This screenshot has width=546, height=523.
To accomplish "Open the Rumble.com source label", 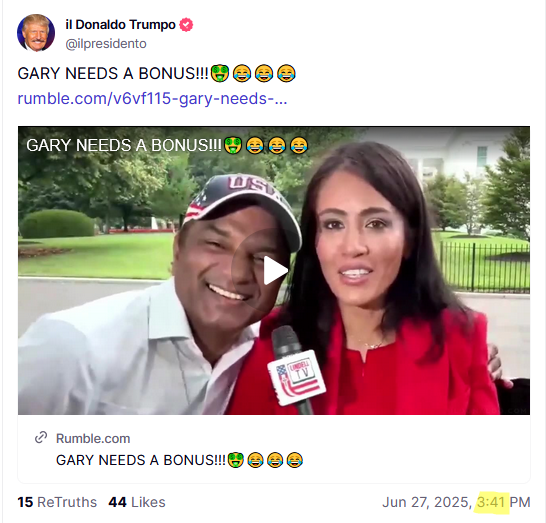I will point(93,438).
